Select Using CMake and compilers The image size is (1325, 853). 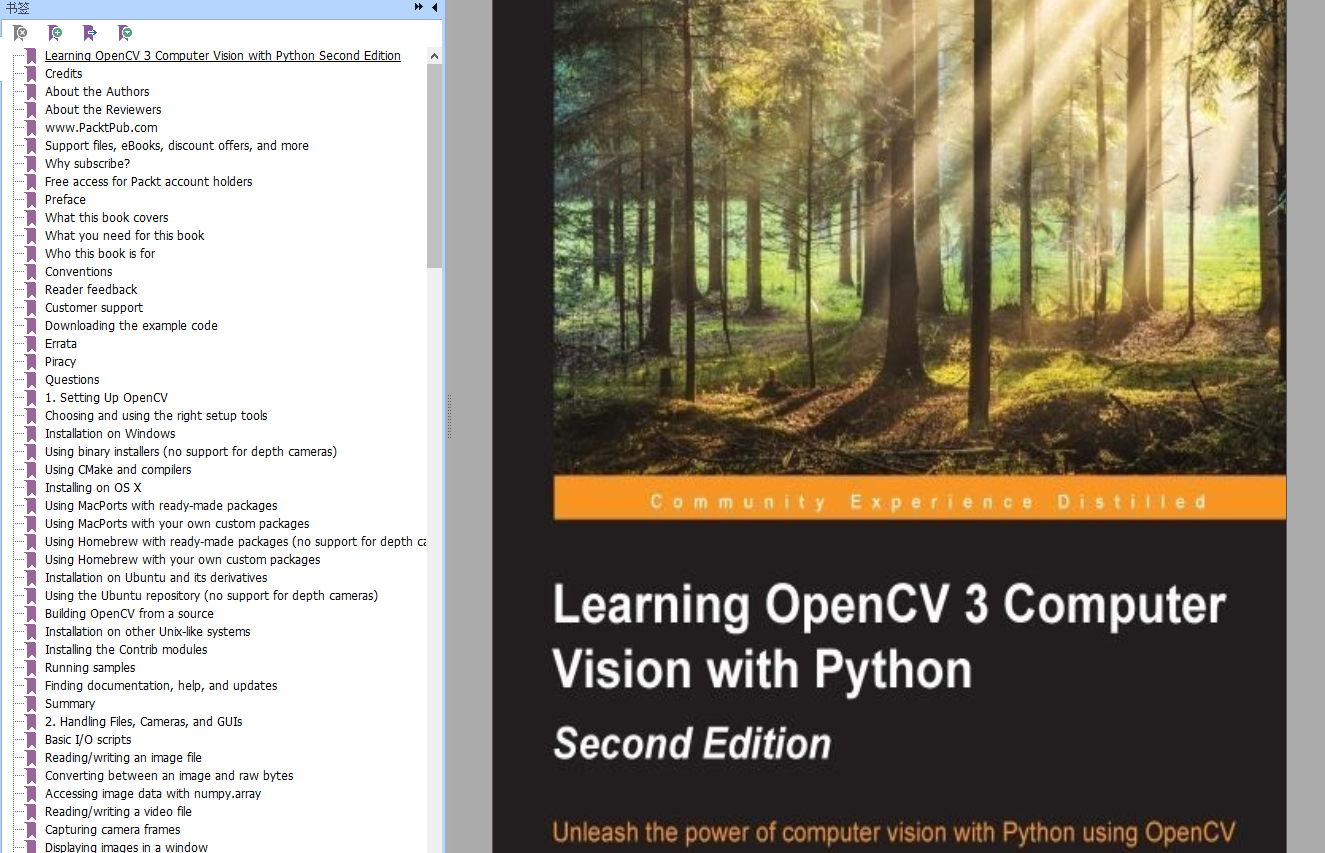coord(118,470)
